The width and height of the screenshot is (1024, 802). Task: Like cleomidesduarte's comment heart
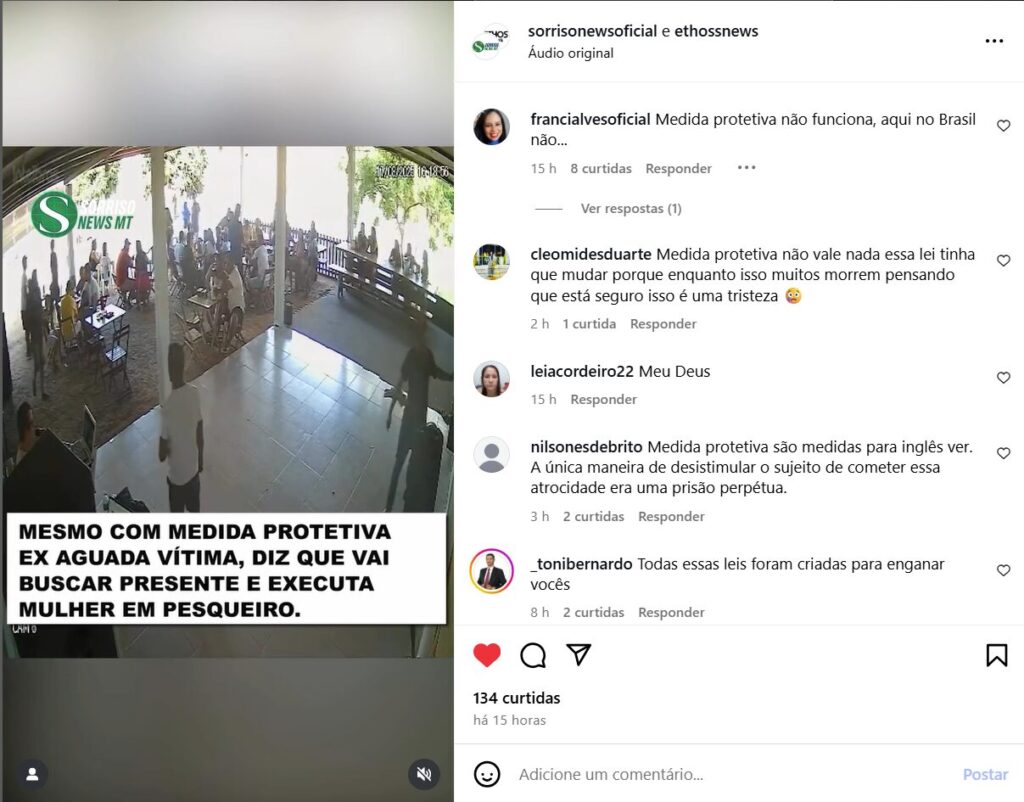pyautogui.click(x=1004, y=261)
